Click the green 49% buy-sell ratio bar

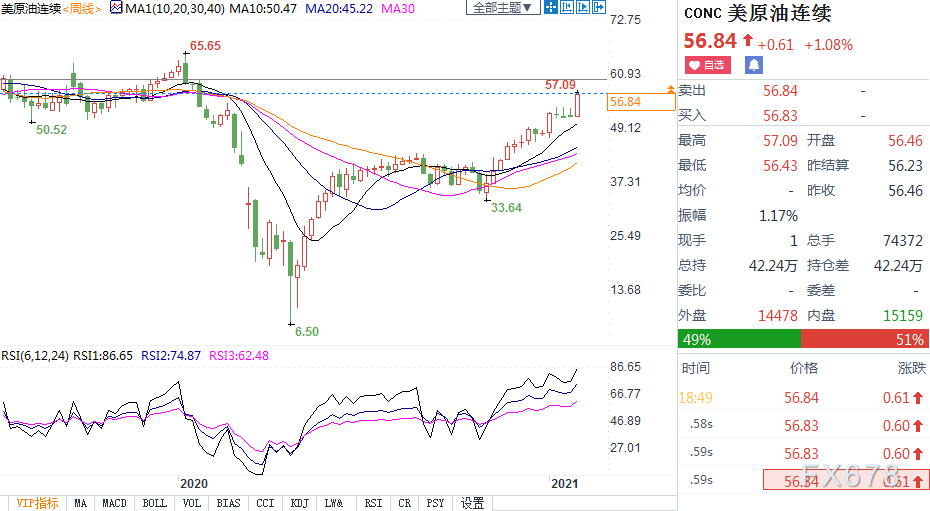pos(739,340)
